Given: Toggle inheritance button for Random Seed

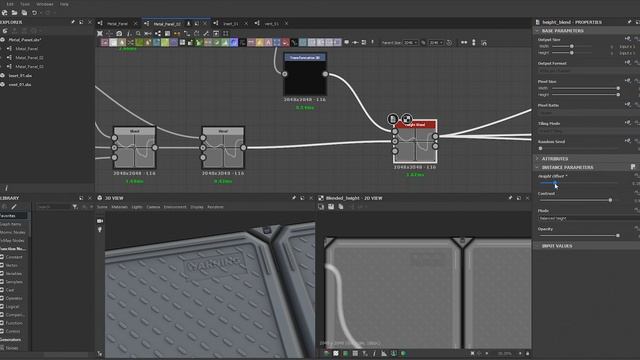Looking at the screenshot, I should tap(627, 141).
